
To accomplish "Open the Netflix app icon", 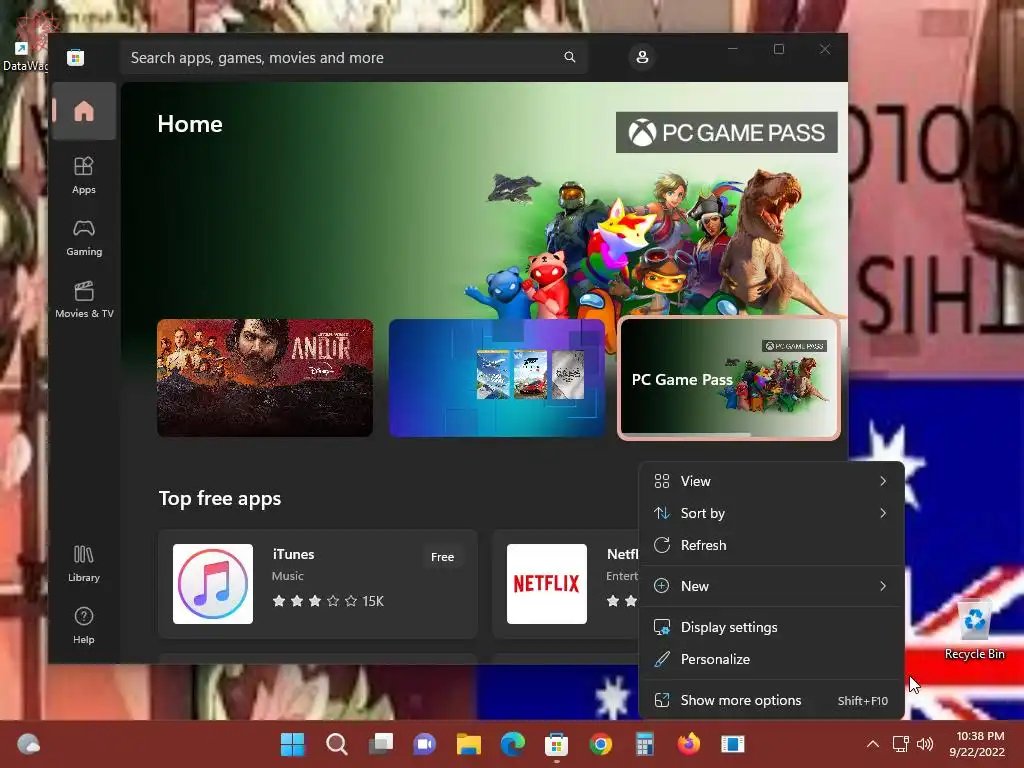I will (547, 584).
